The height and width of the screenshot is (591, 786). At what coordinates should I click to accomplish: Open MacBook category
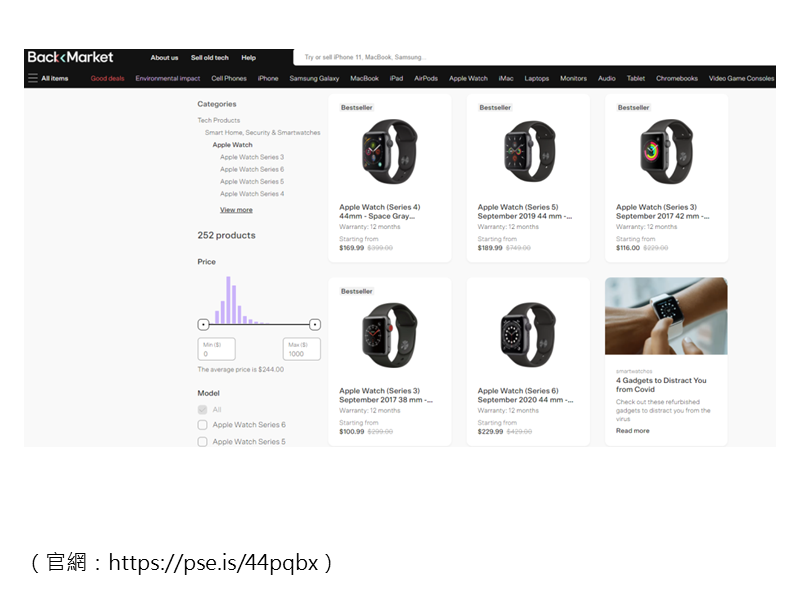(364, 78)
